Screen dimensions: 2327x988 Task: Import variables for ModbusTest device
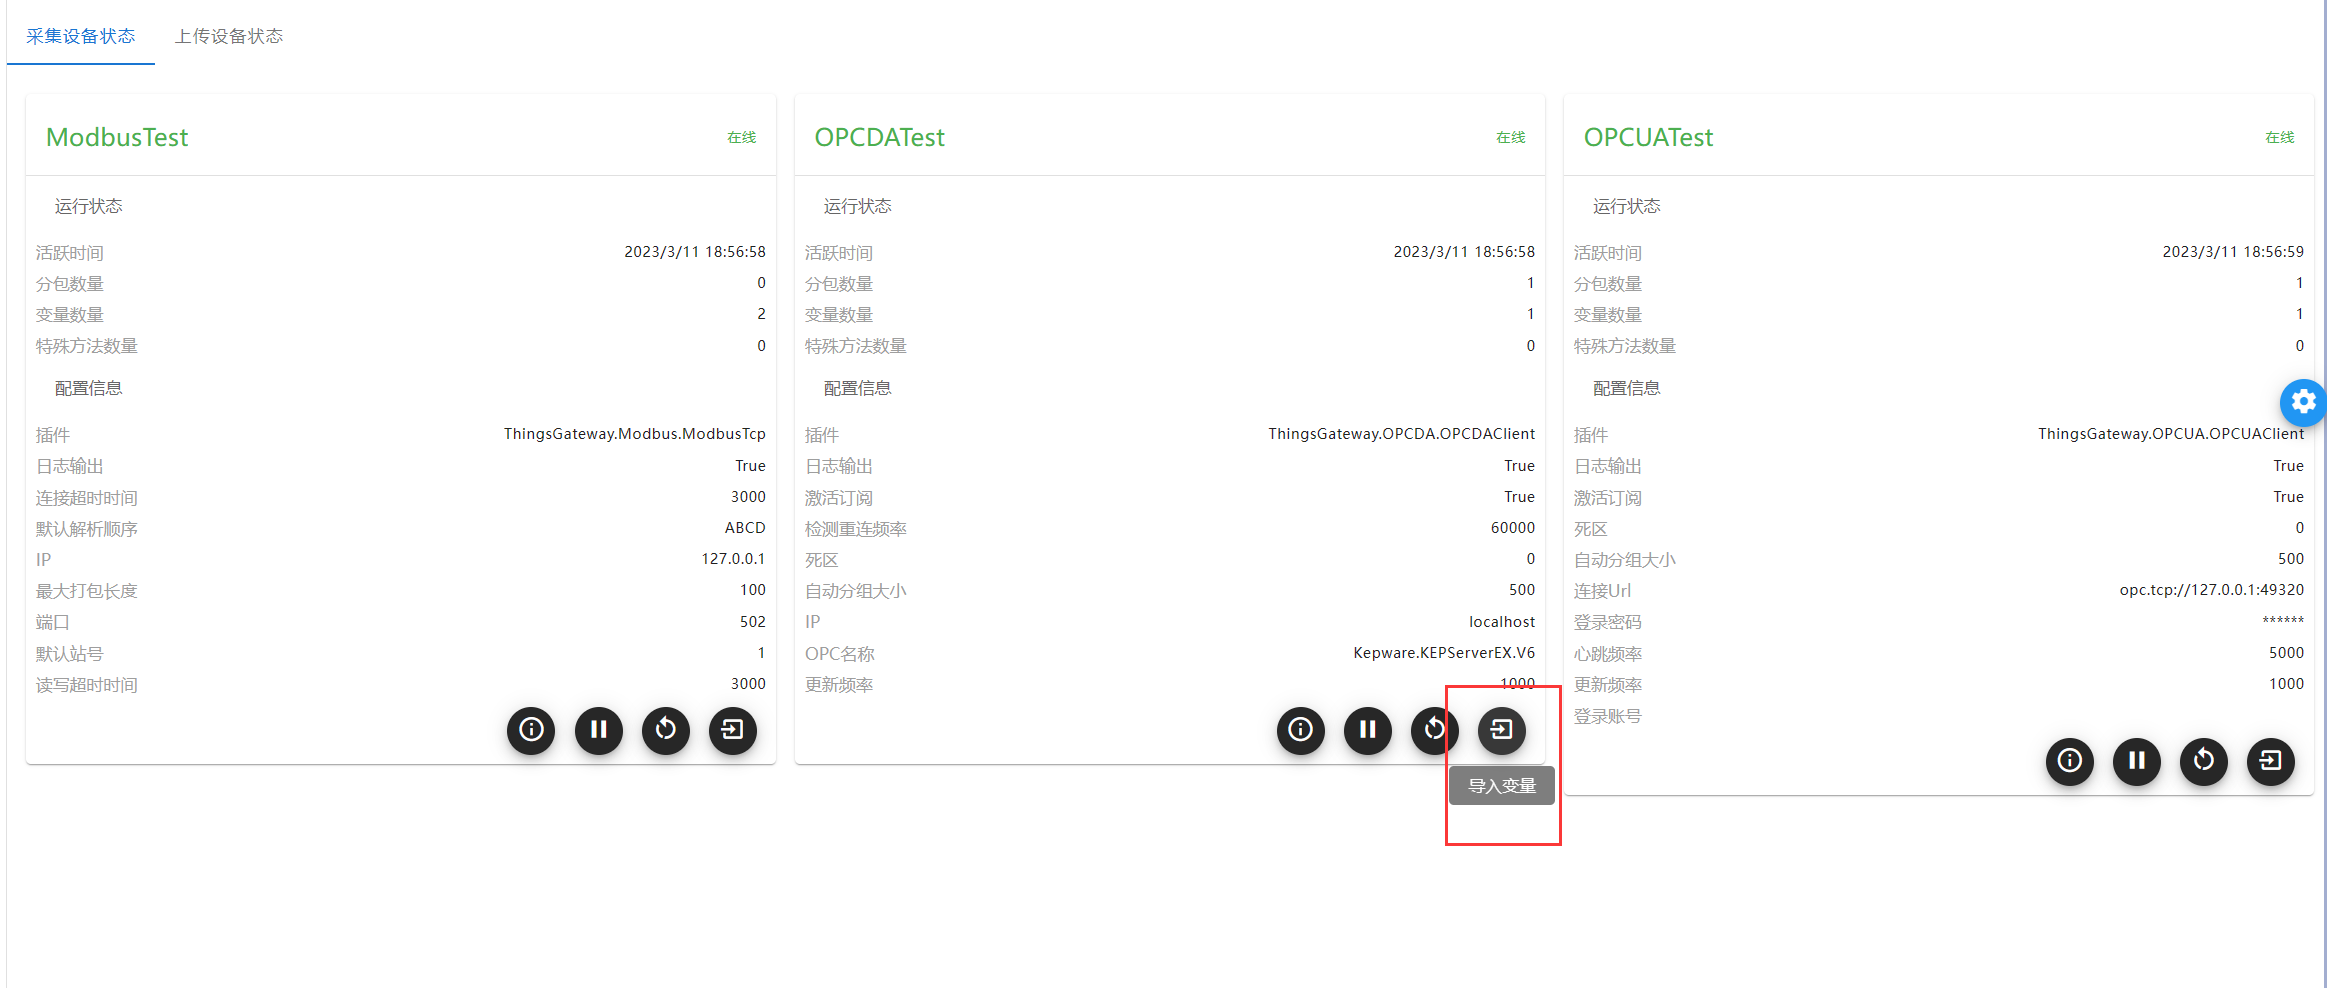pyautogui.click(x=732, y=730)
